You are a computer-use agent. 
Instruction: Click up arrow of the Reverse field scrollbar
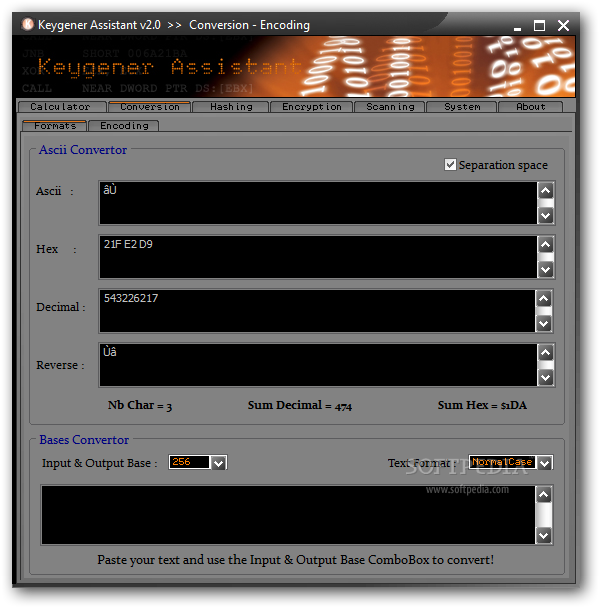pyautogui.click(x=546, y=352)
